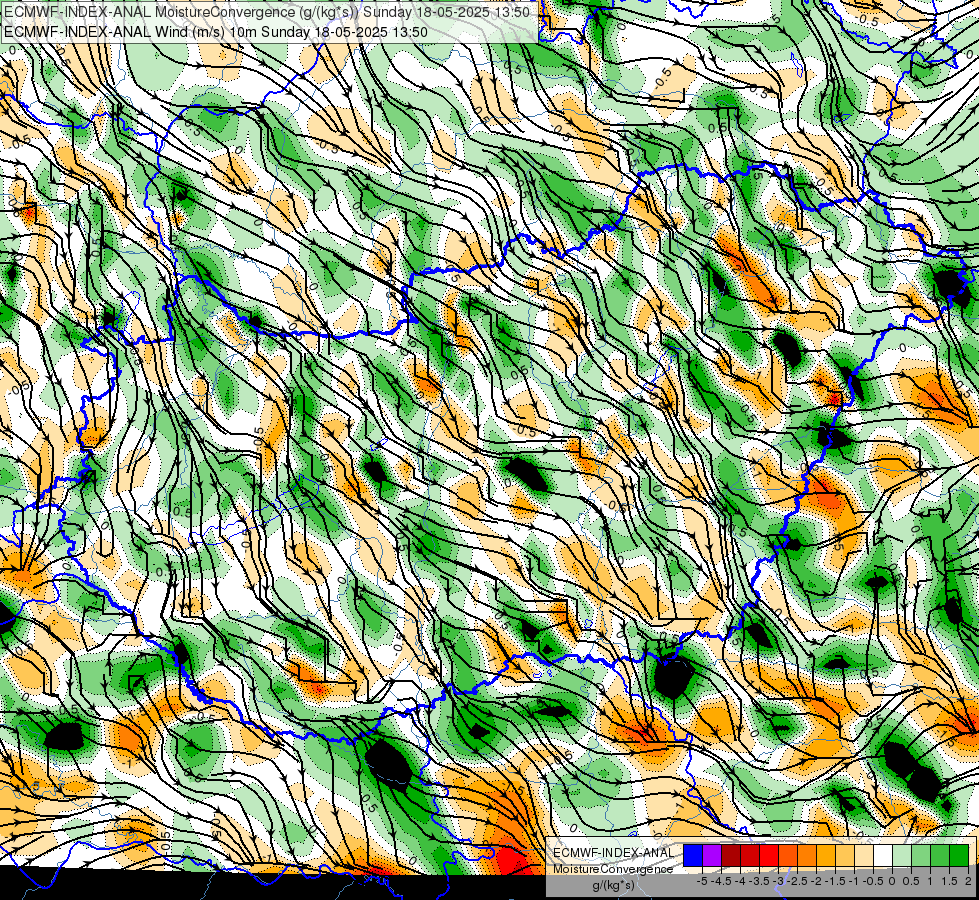The width and height of the screenshot is (979, 900).
Task: Click the blue legend swatch
Action: [693, 855]
